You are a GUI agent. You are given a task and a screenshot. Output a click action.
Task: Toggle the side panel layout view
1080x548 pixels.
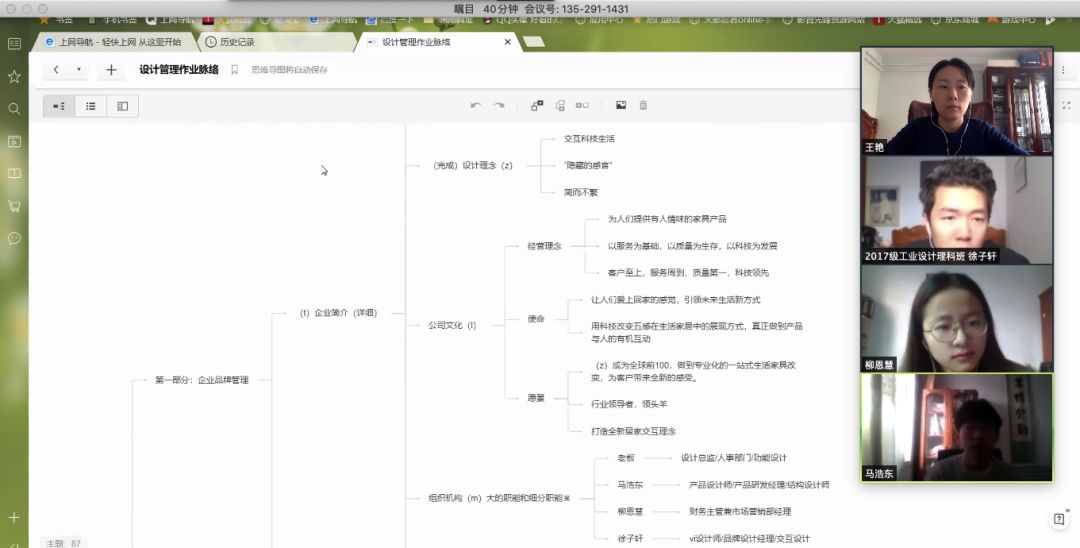[122, 106]
